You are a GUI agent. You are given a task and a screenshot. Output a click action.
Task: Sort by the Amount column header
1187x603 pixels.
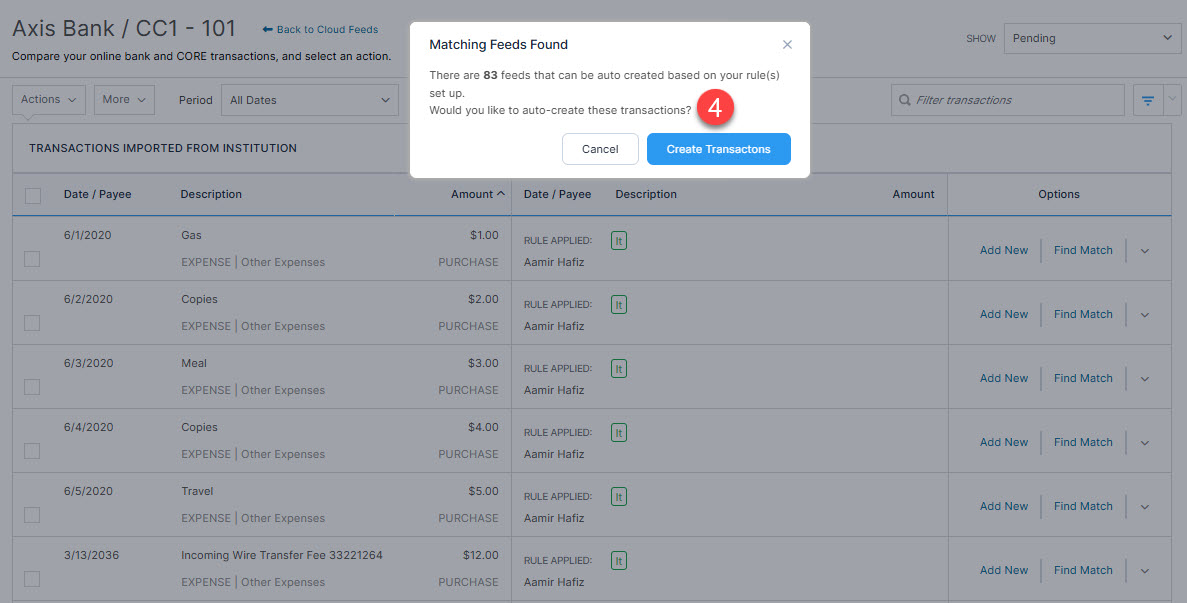tap(478, 194)
